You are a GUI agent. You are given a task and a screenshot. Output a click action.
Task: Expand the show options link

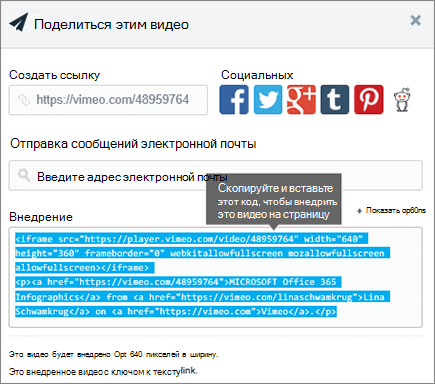click(391, 211)
